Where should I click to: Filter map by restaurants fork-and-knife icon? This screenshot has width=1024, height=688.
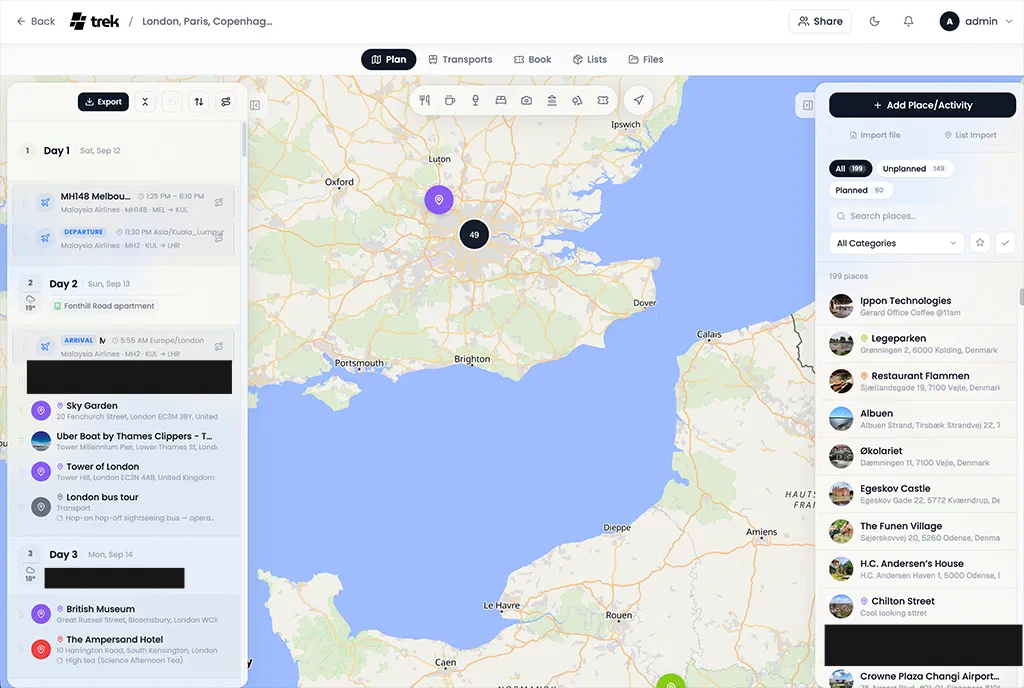click(424, 101)
